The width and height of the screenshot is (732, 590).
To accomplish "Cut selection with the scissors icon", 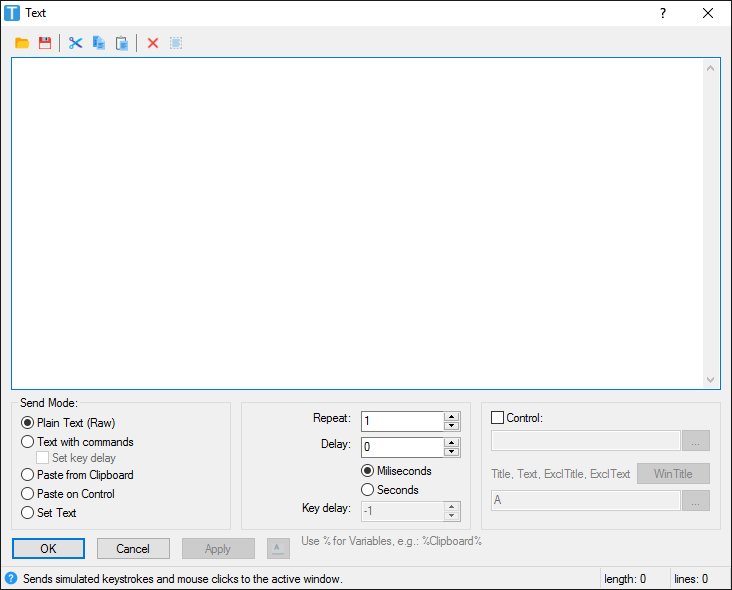I will tap(75, 43).
